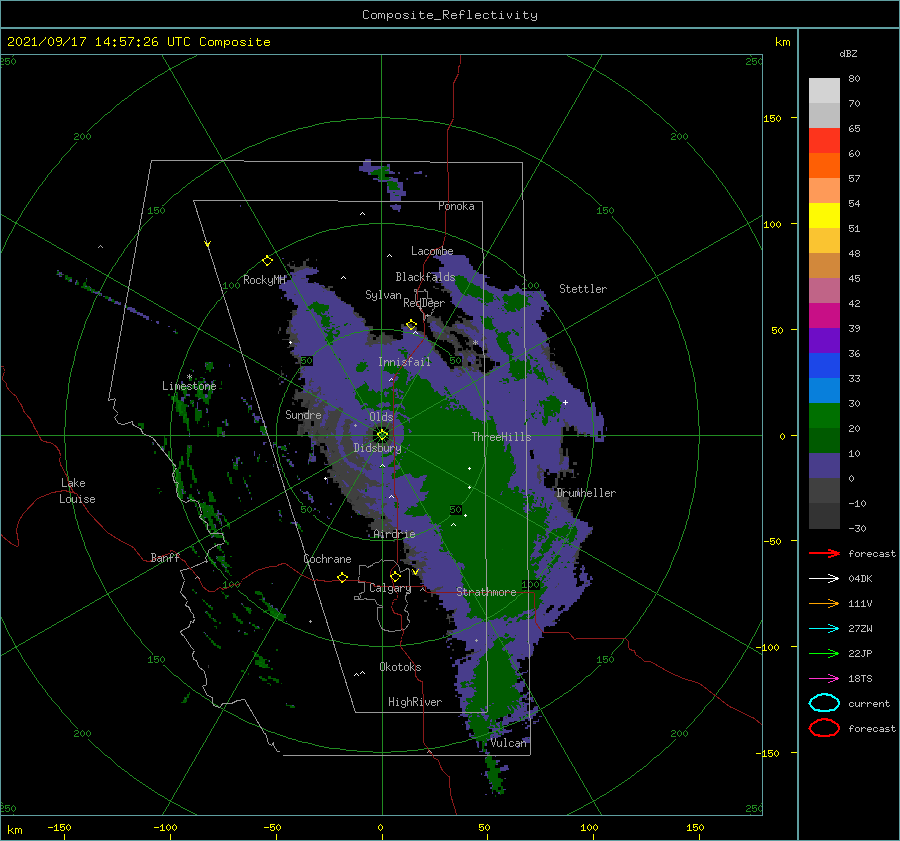
Task: Click the red 'forecast' ellipse icon
Action: point(824,728)
